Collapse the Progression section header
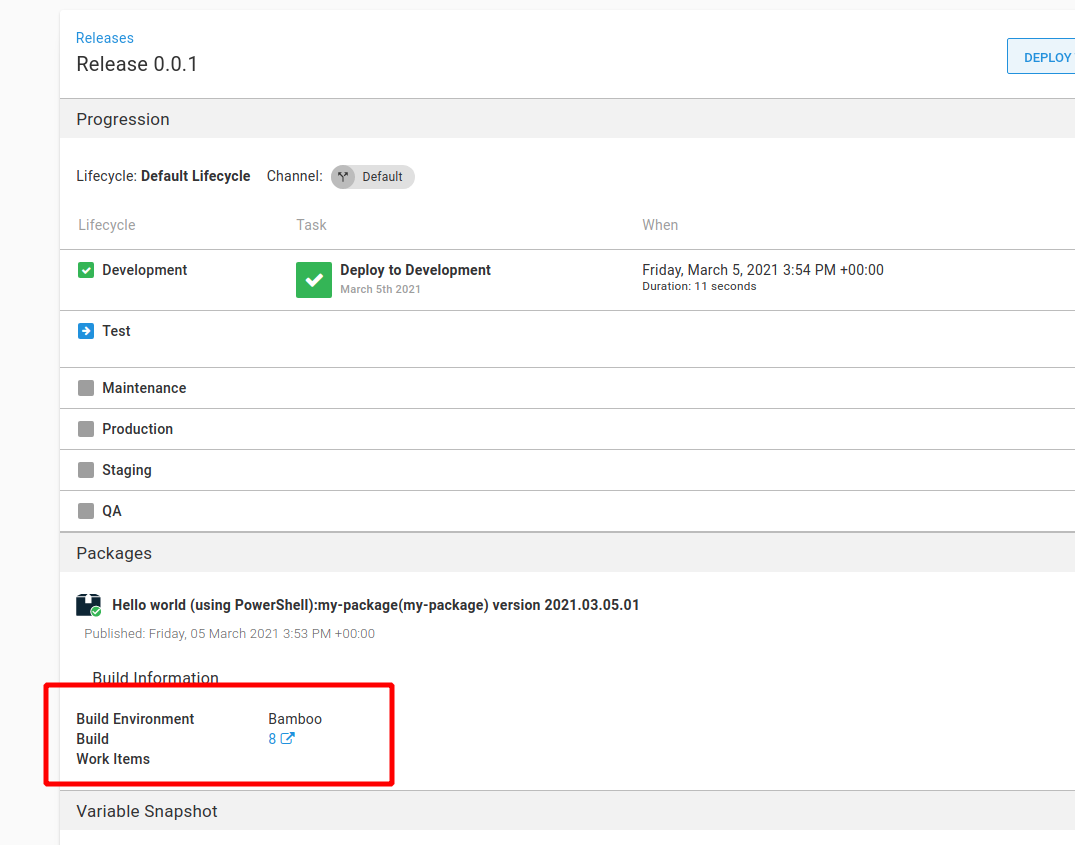The width and height of the screenshot is (1075, 845). 122,119
